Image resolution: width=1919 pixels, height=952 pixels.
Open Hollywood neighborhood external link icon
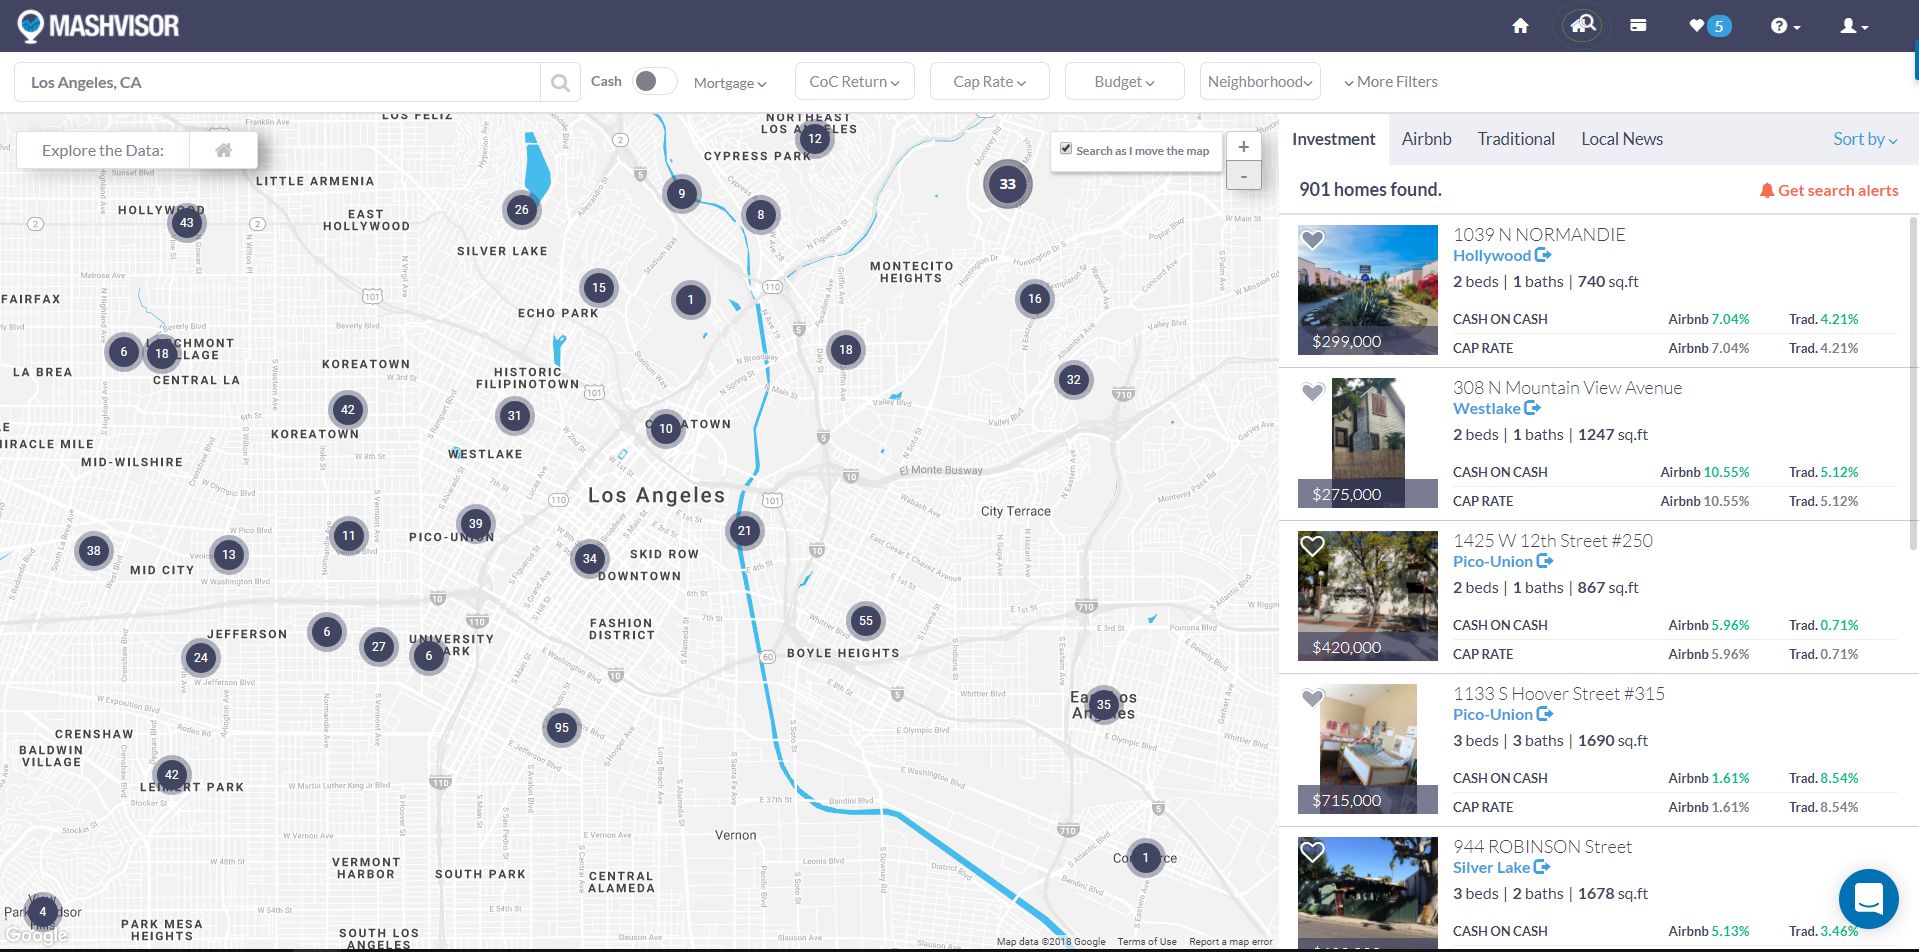click(1543, 255)
